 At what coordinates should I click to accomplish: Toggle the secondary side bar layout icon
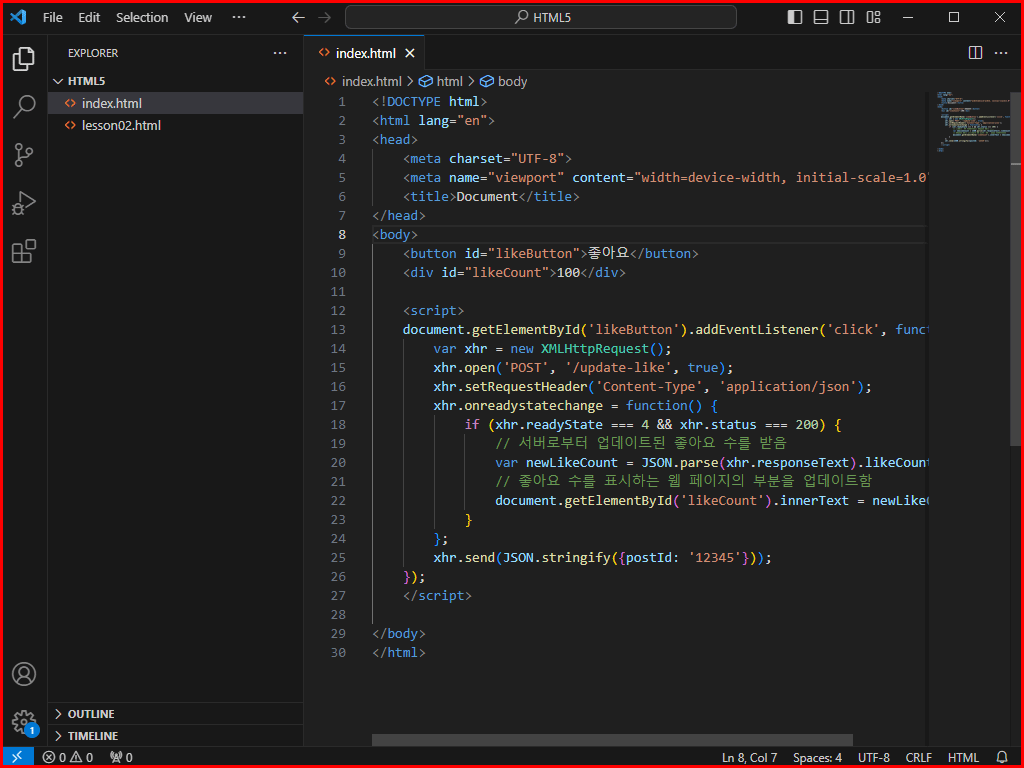pos(847,17)
